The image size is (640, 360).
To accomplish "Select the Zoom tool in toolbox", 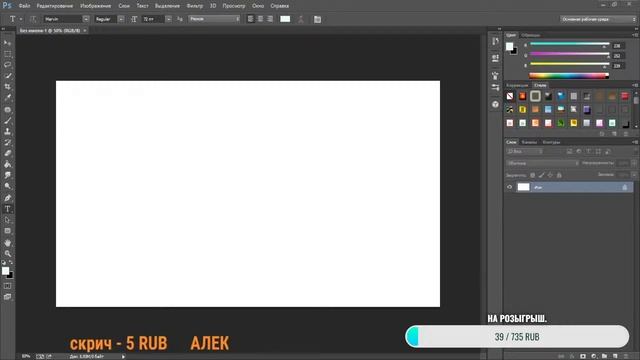I will click(x=7, y=253).
